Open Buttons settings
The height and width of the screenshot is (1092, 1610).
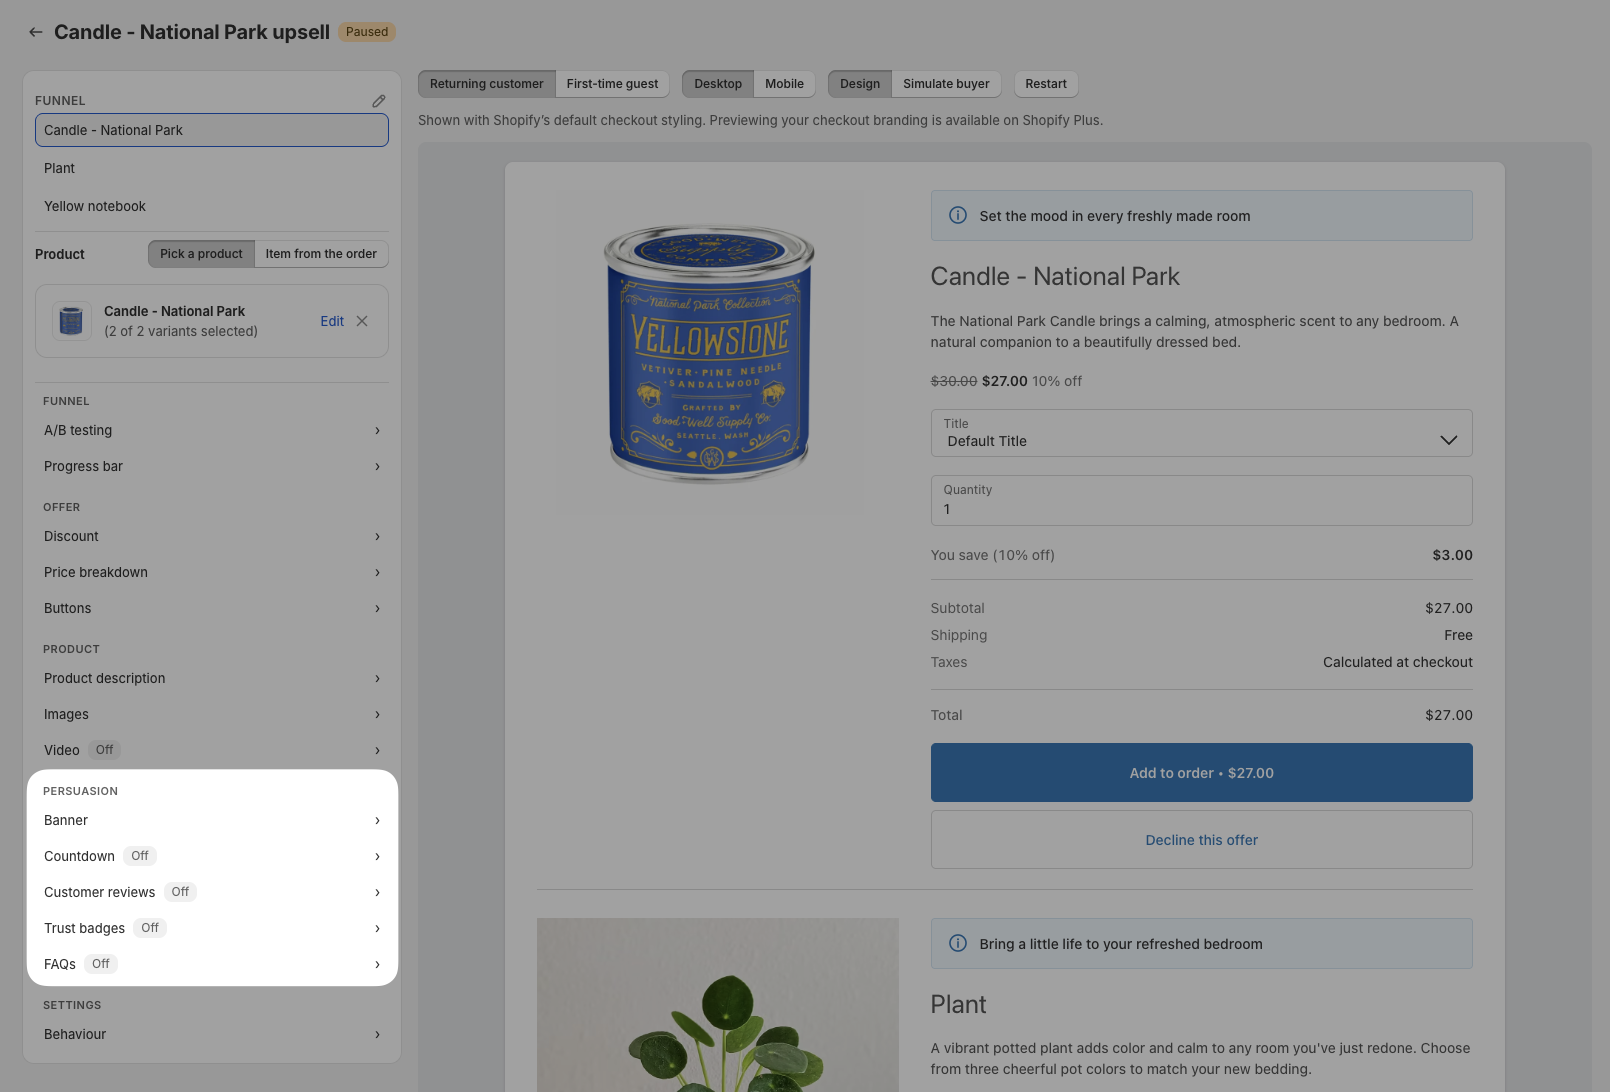click(x=212, y=608)
